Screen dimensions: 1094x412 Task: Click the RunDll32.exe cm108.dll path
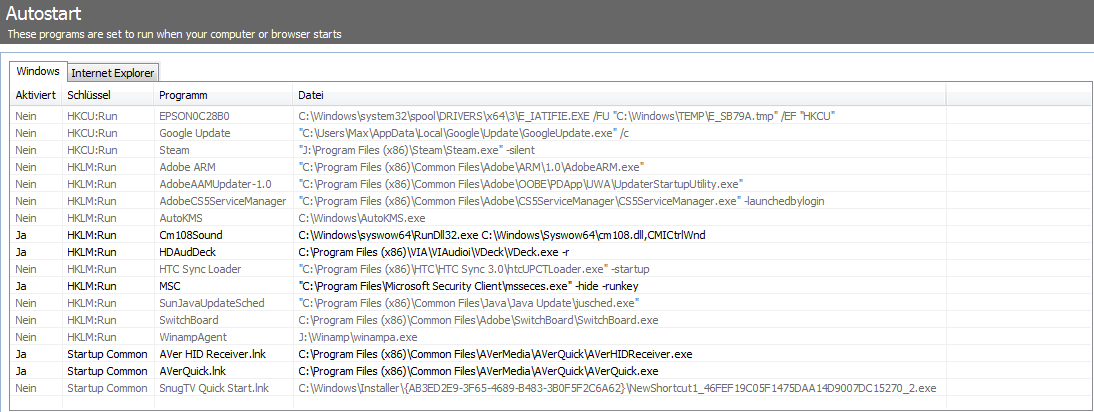pos(502,235)
